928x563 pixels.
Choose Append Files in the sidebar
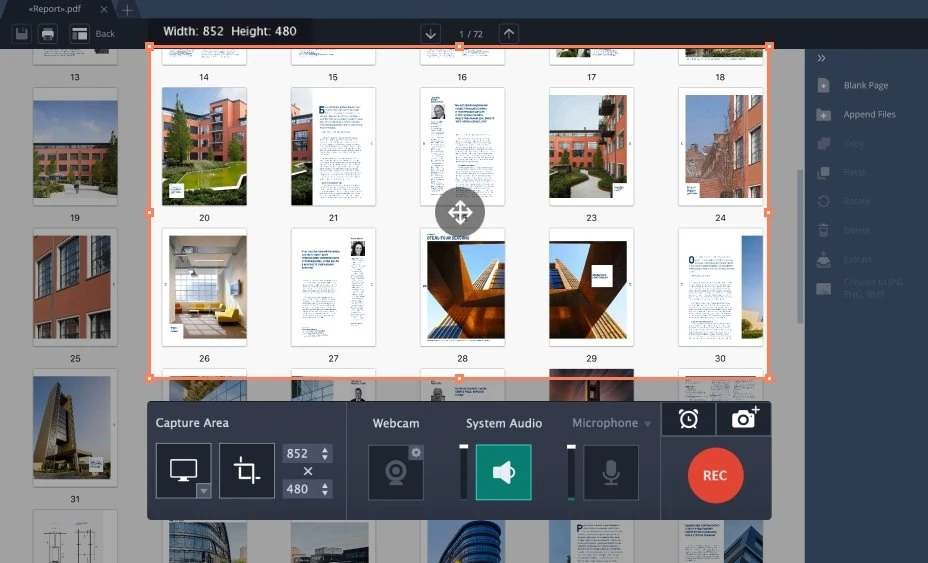[x=869, y=115]
